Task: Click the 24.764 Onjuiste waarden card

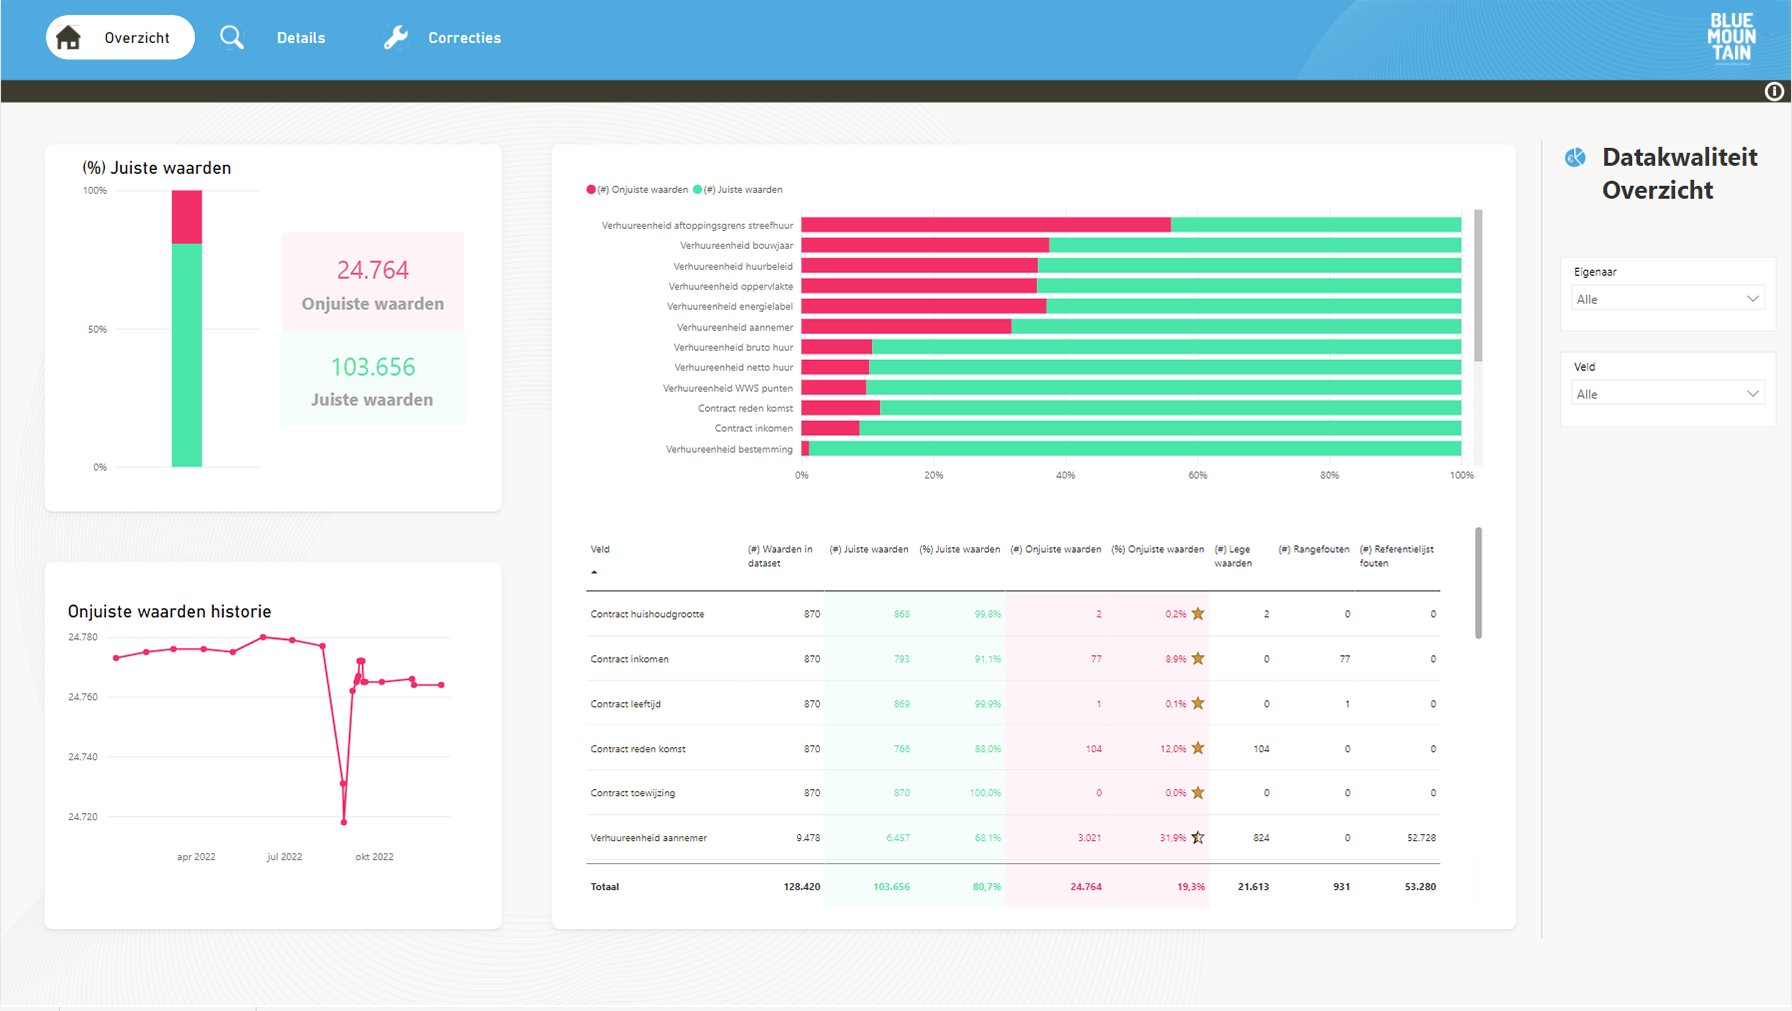Action: (x=372, y=283)
